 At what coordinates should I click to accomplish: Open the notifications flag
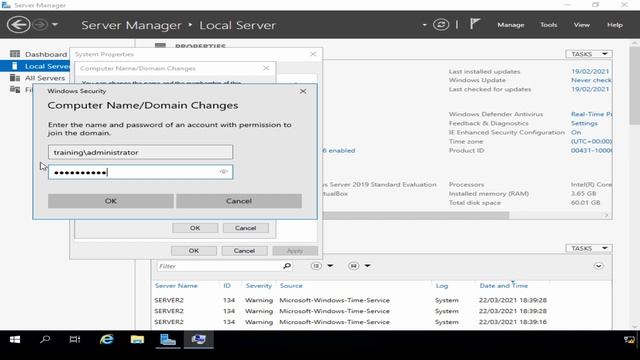[x=474, y=24]
